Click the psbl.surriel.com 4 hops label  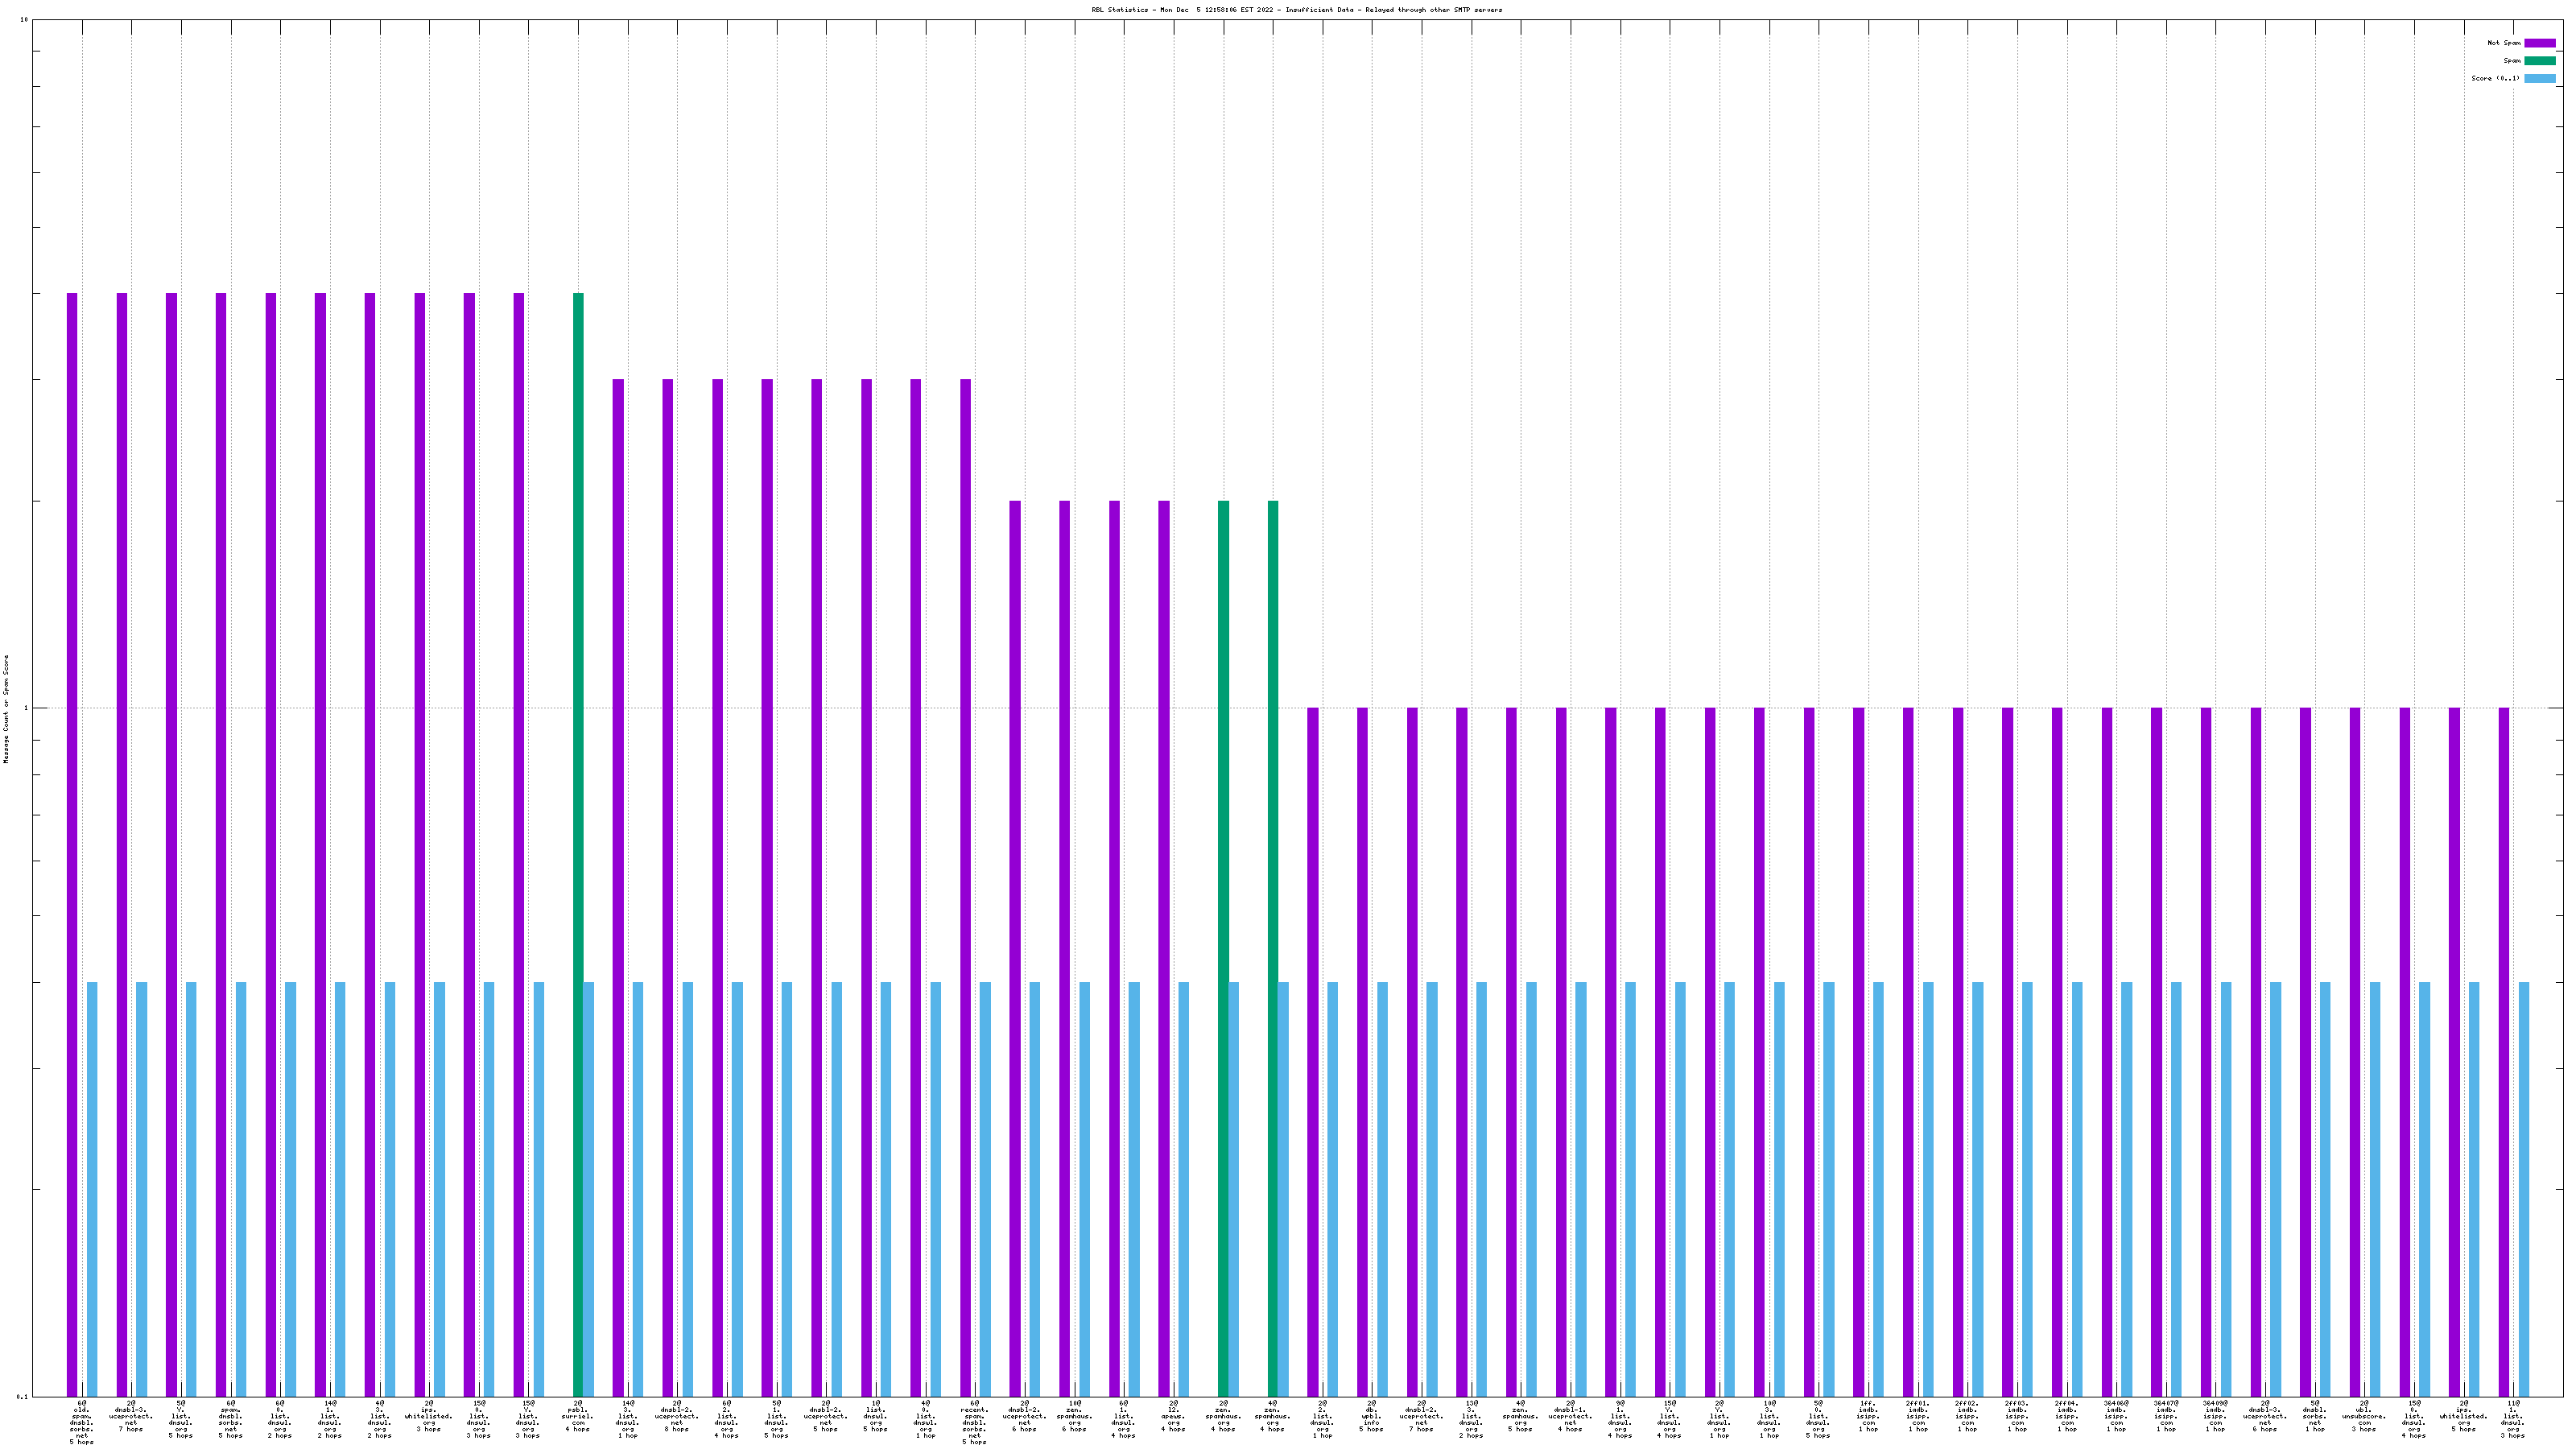coord(578,1416)
